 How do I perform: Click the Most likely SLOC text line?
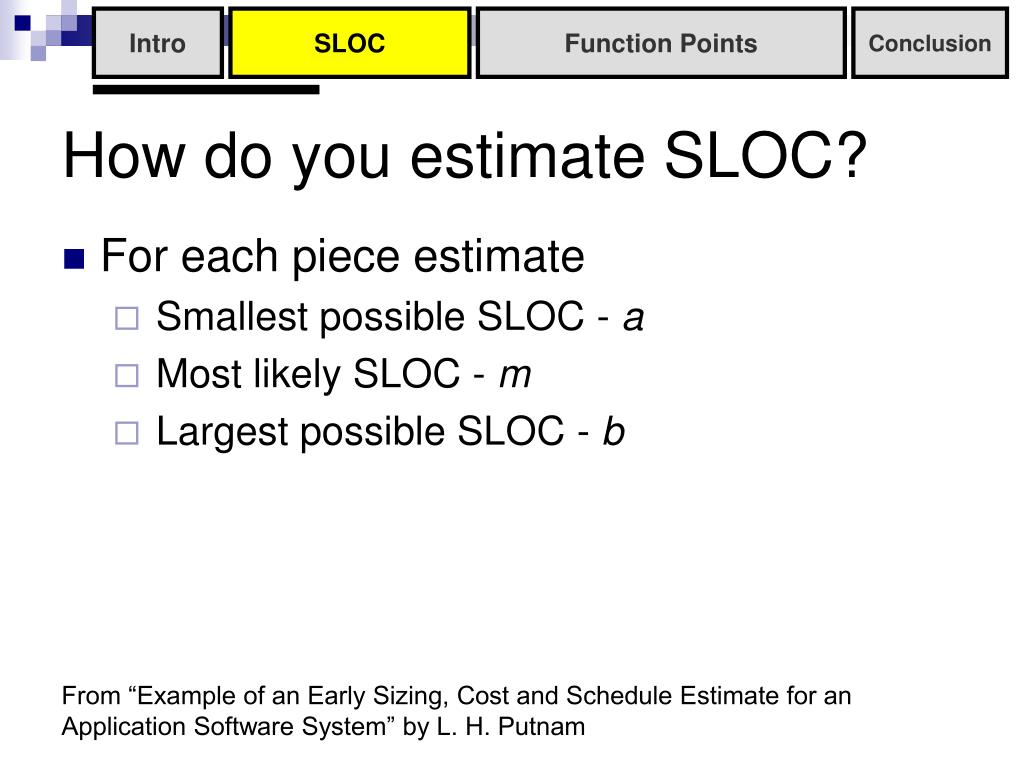click(344, 375)
